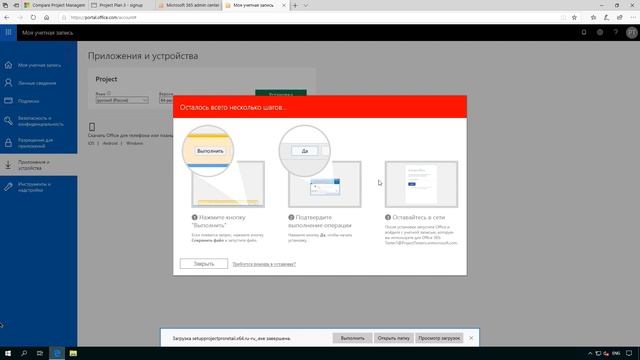Dismiss the download notification bar with X

point(471,338)
